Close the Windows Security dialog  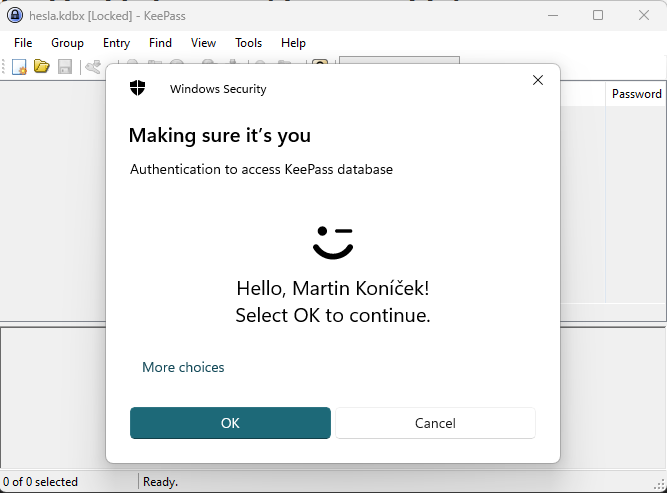tap(538, 80)
